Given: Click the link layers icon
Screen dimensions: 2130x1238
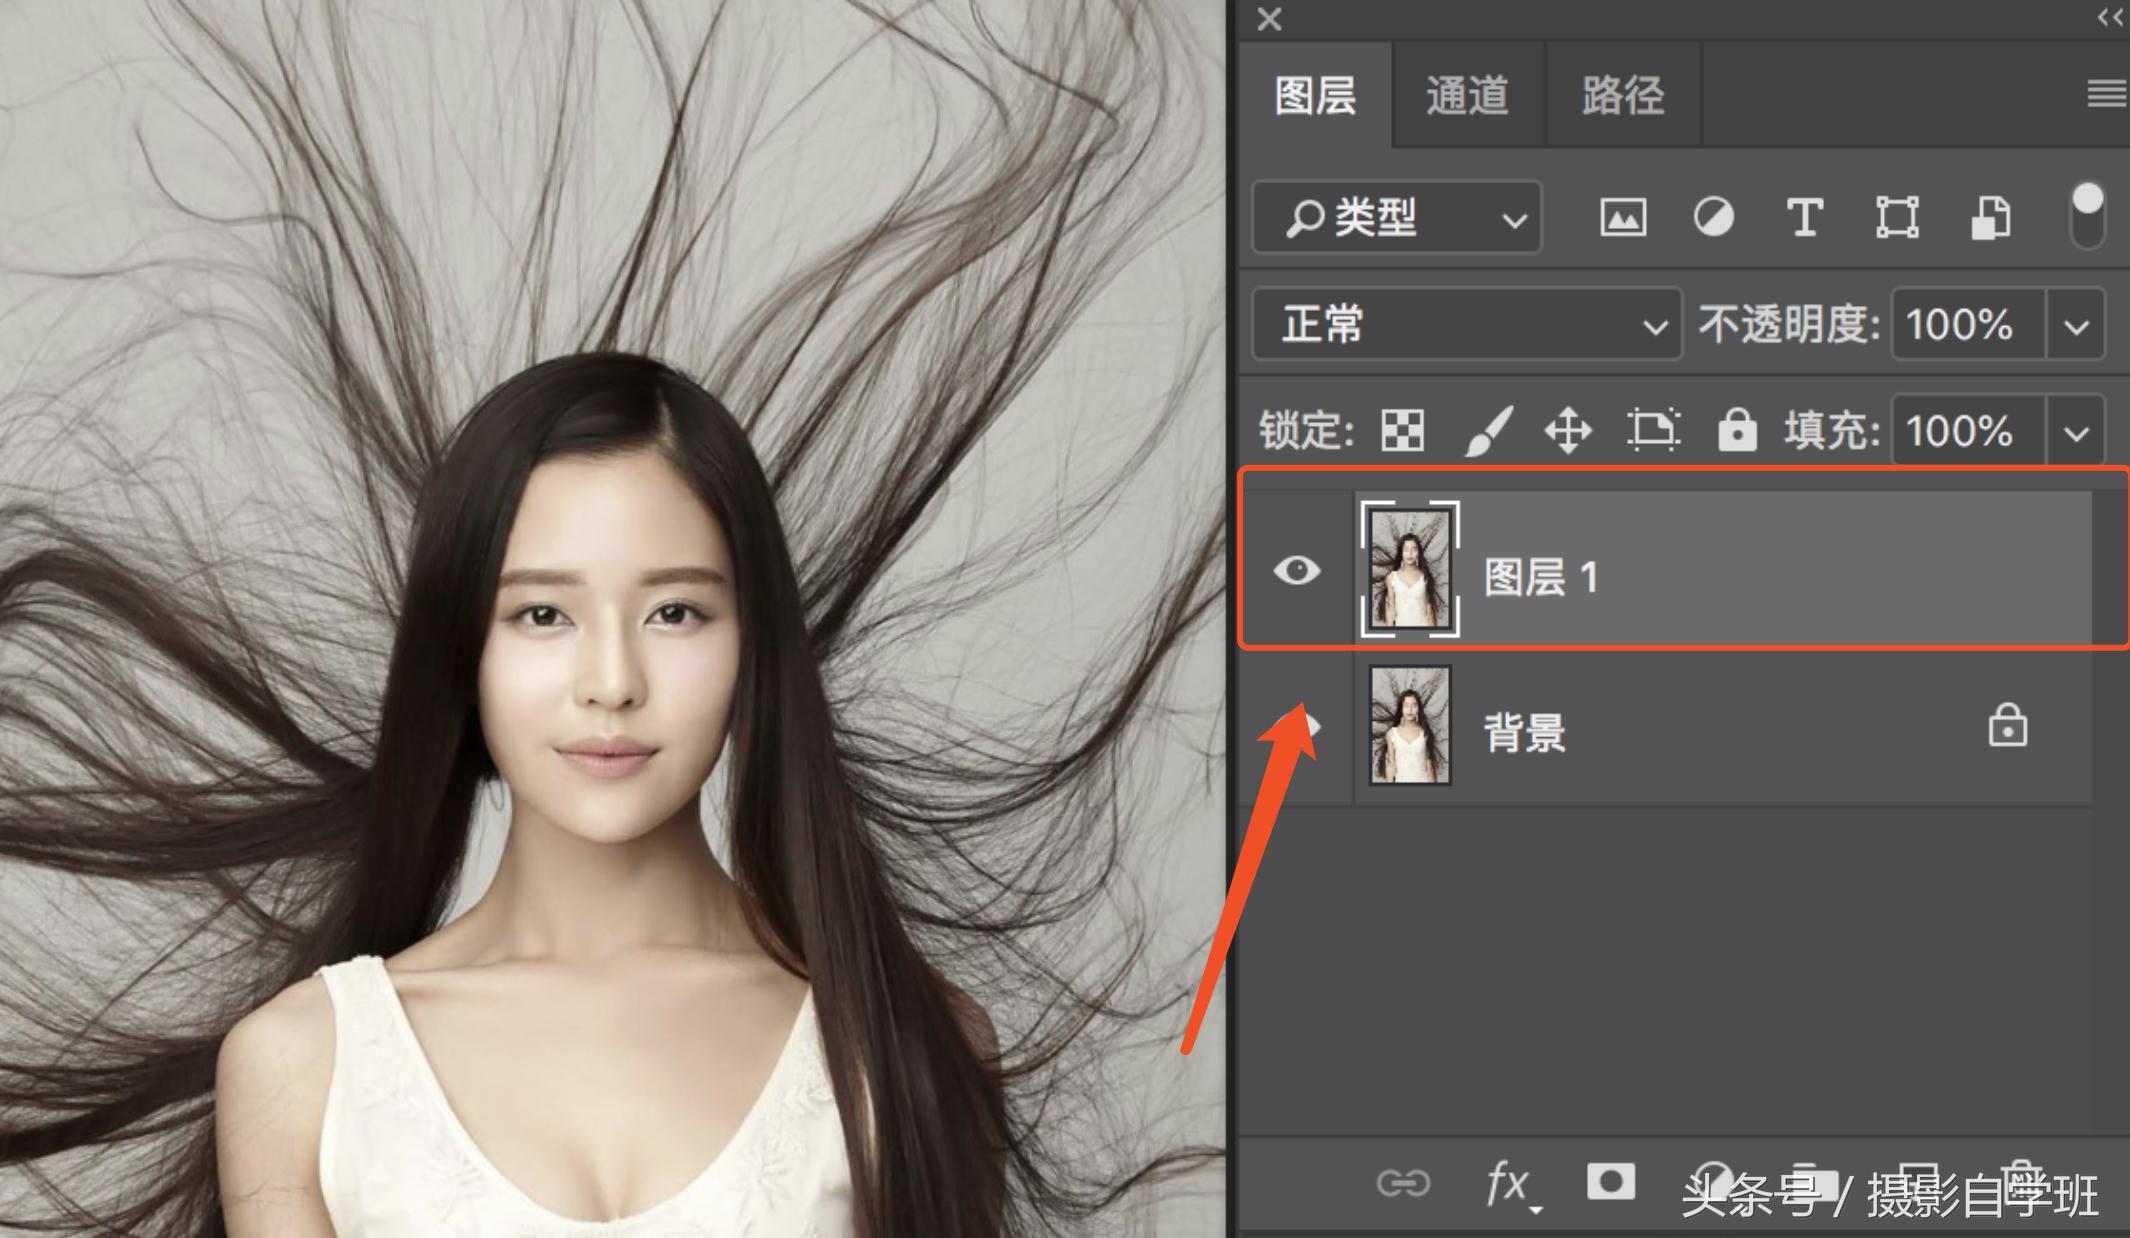Looking at the screenshot, I should [1404, 1183].
